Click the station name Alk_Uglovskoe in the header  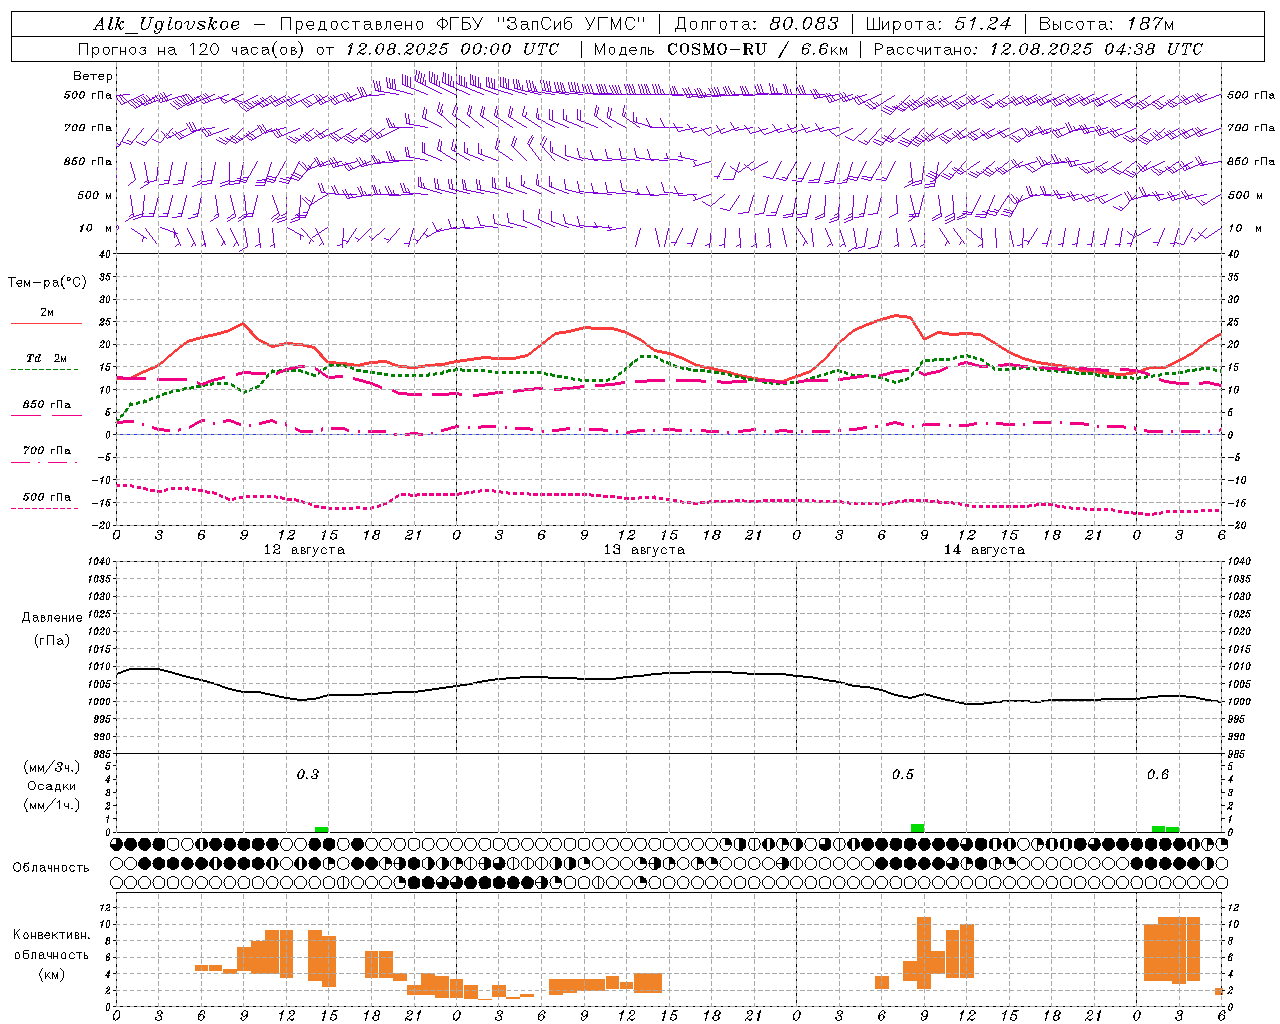coord(167,24)
